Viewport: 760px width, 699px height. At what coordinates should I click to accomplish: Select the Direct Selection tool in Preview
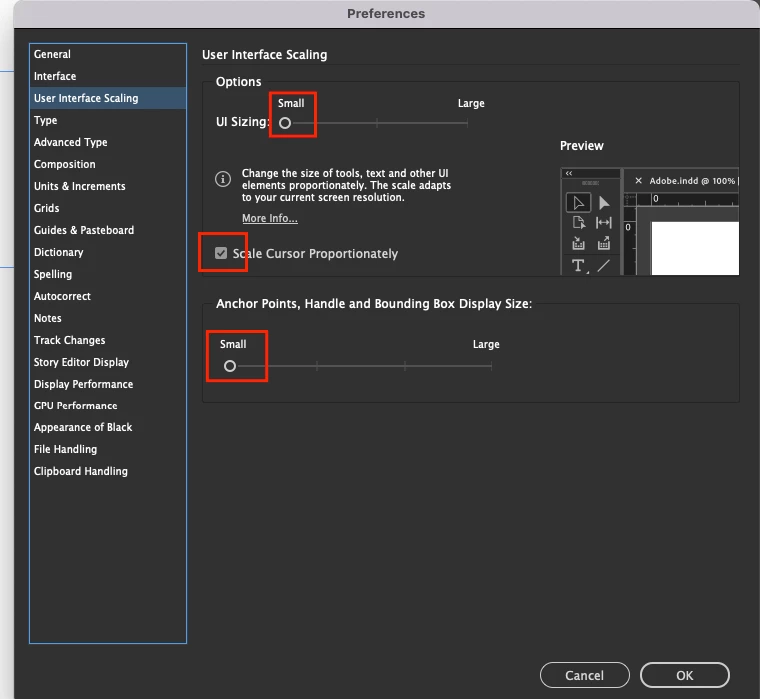pos(604,203)
